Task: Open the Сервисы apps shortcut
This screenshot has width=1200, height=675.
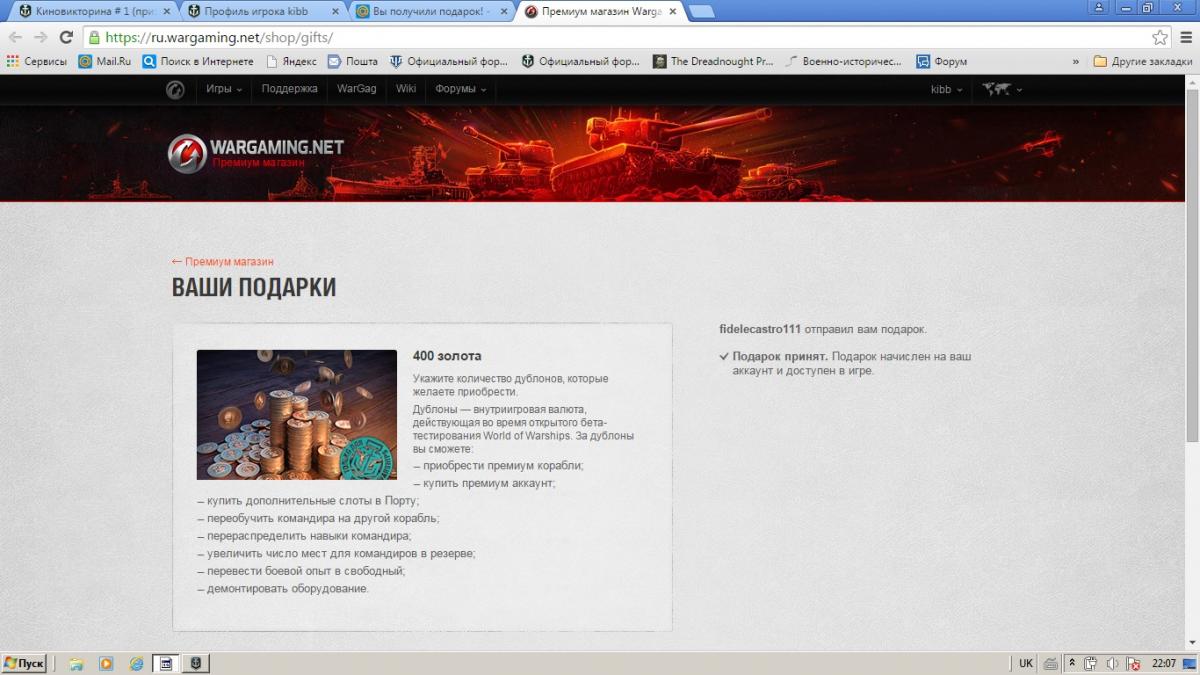Action: 36,61
